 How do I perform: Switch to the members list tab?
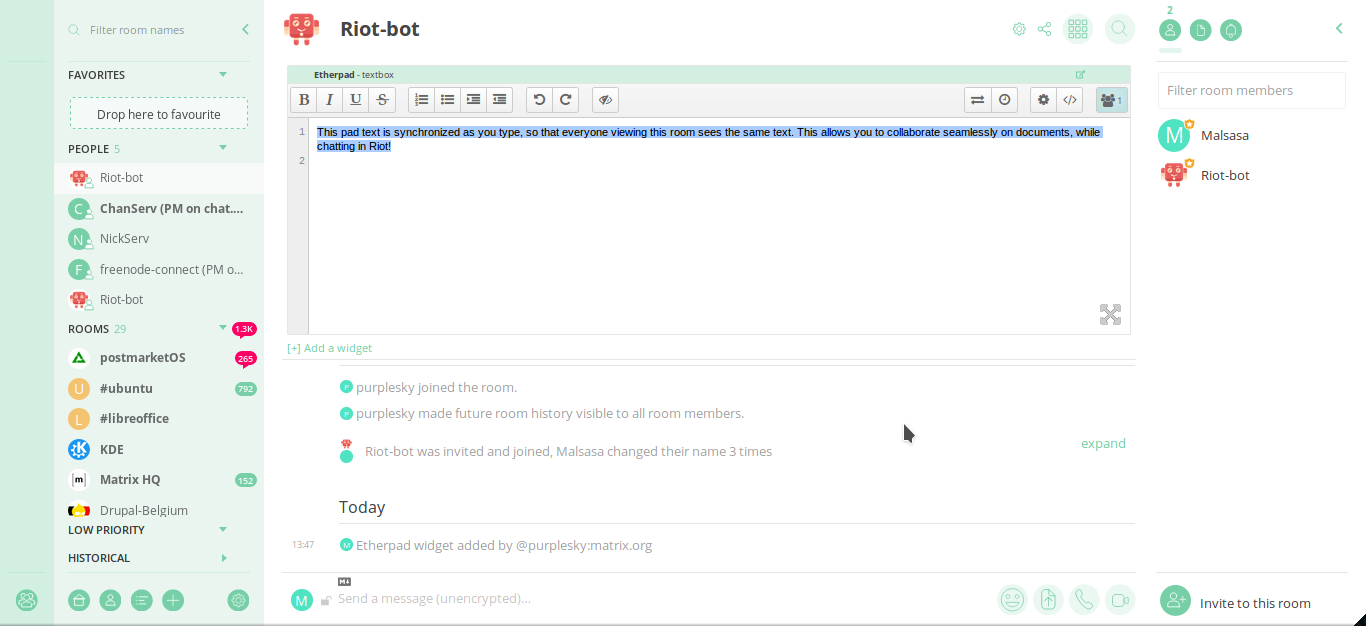[x=1170, y=30]
